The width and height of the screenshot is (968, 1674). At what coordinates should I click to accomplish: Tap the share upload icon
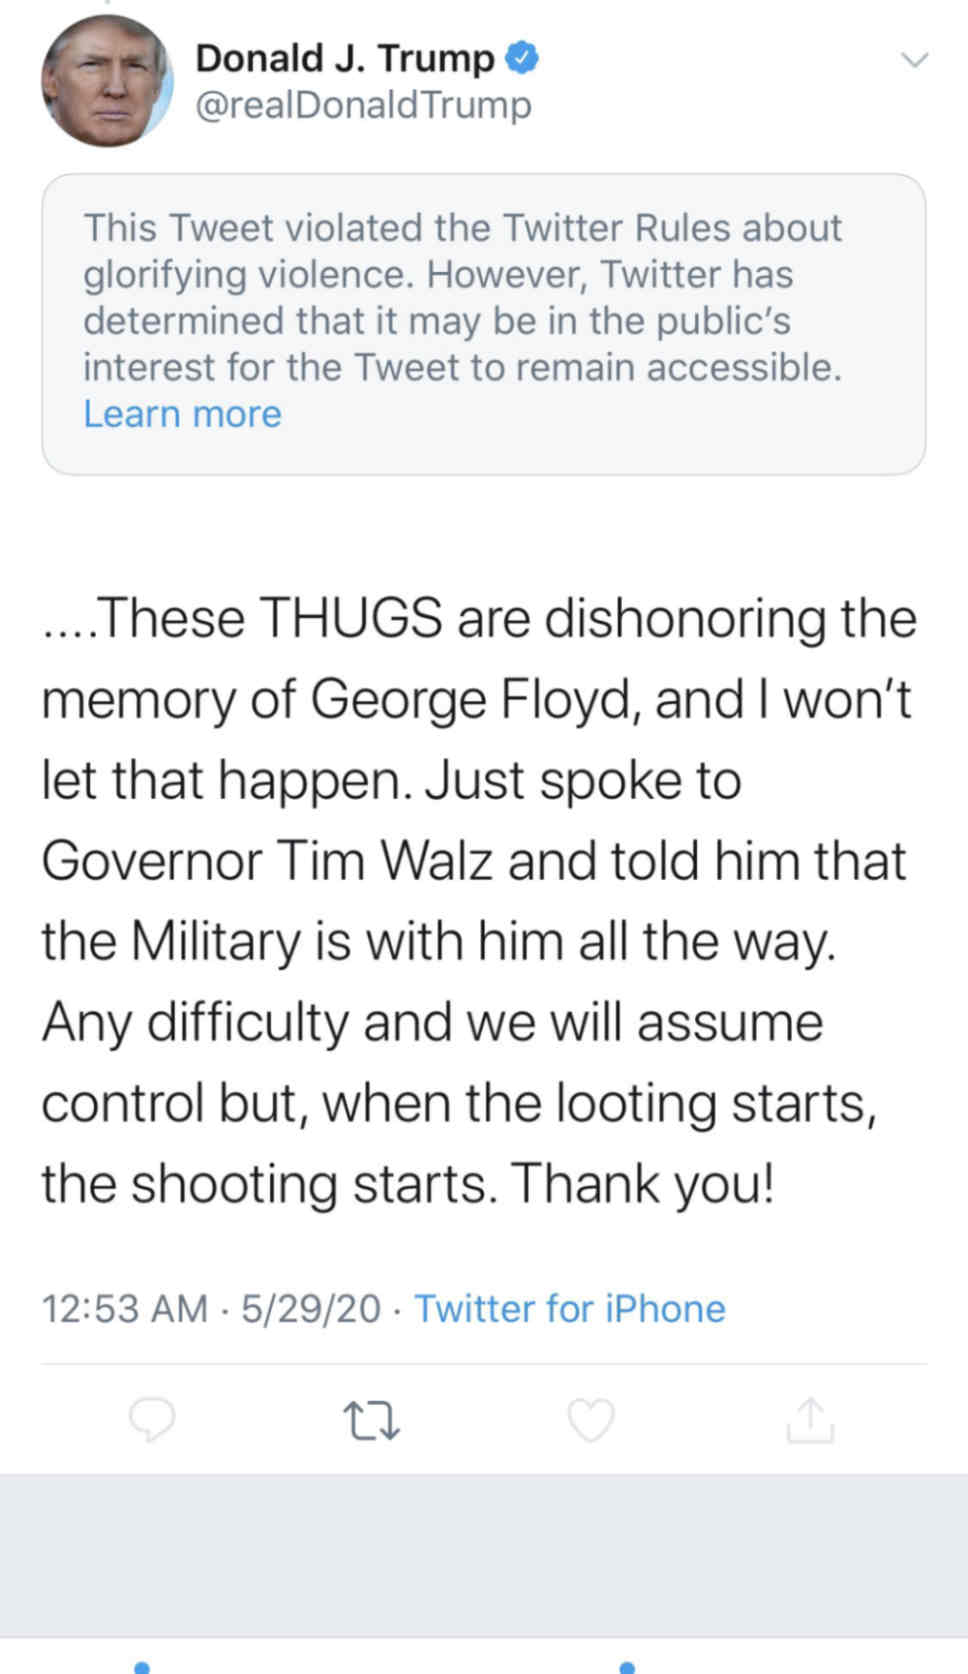(809, 1420)
